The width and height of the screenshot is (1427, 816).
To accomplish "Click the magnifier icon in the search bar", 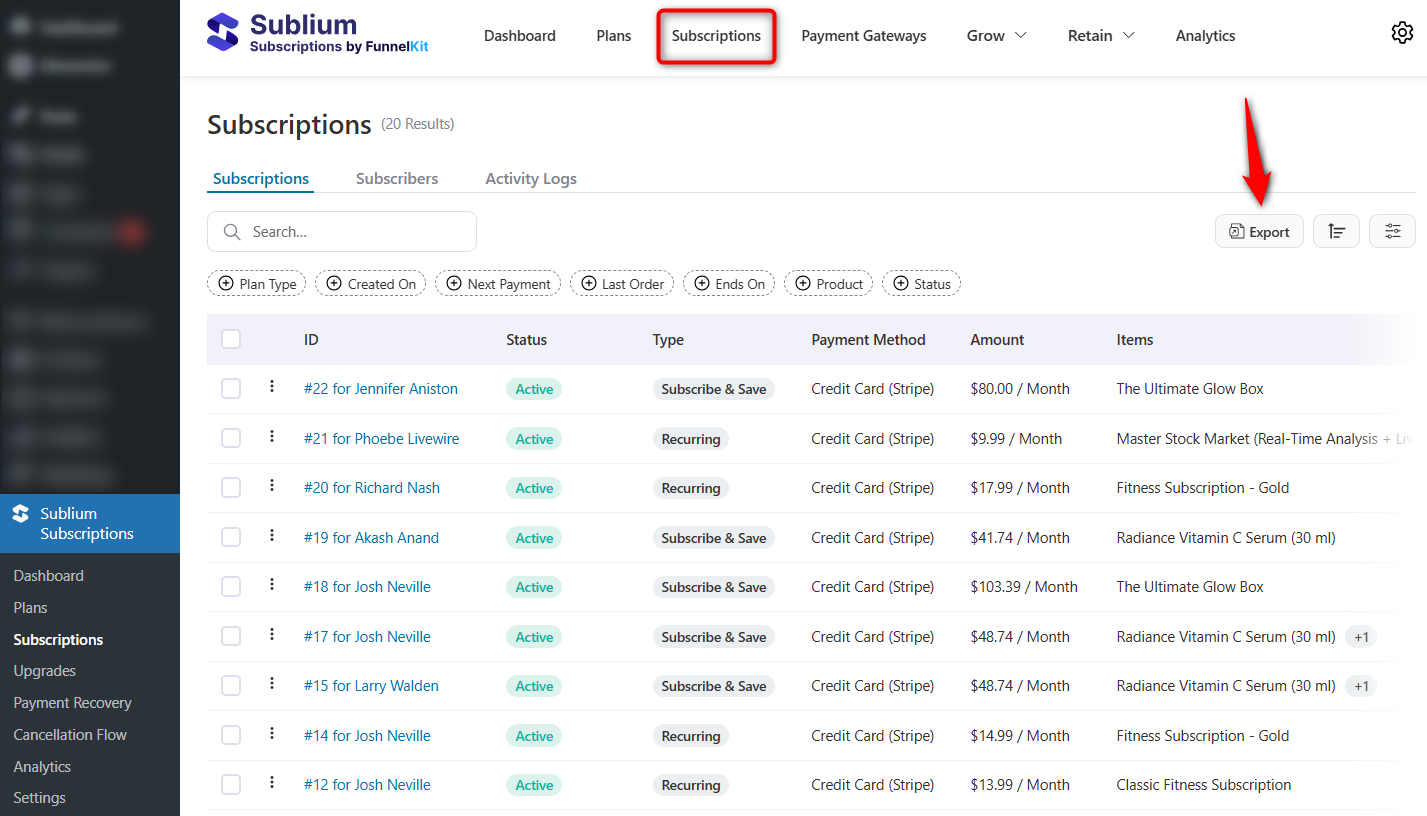I will (231, 231).
